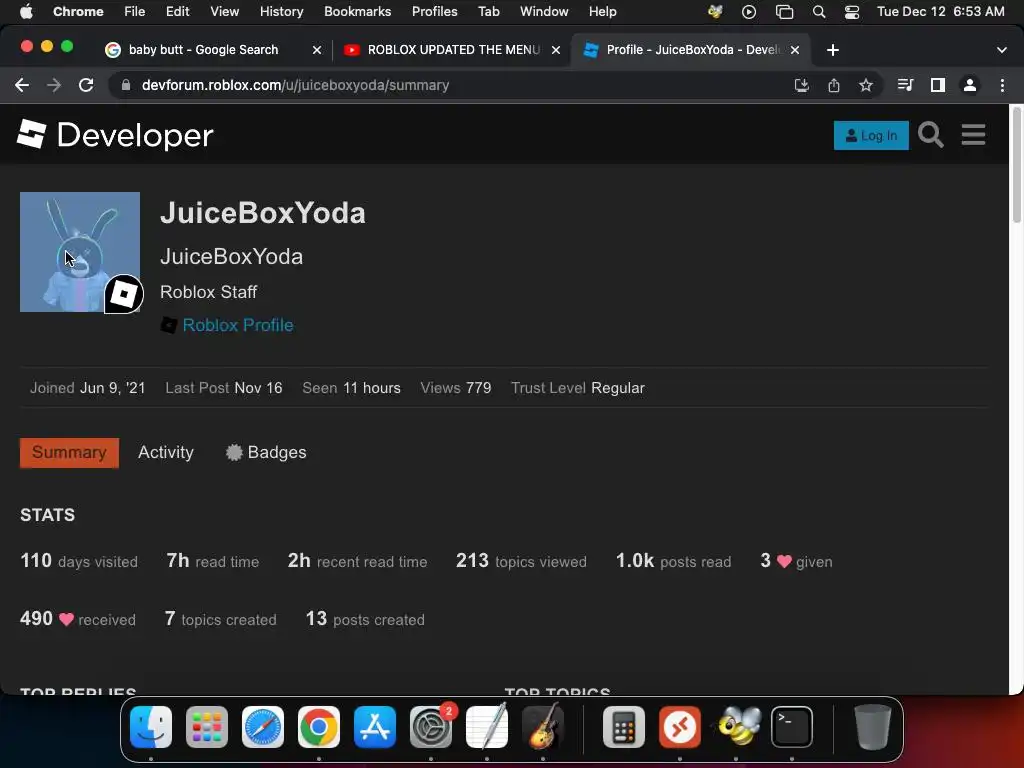Screen dimensions: 1024x768
Task: Open the forum search magnifier
Action: pyautogui.click(x=931, y=135)
